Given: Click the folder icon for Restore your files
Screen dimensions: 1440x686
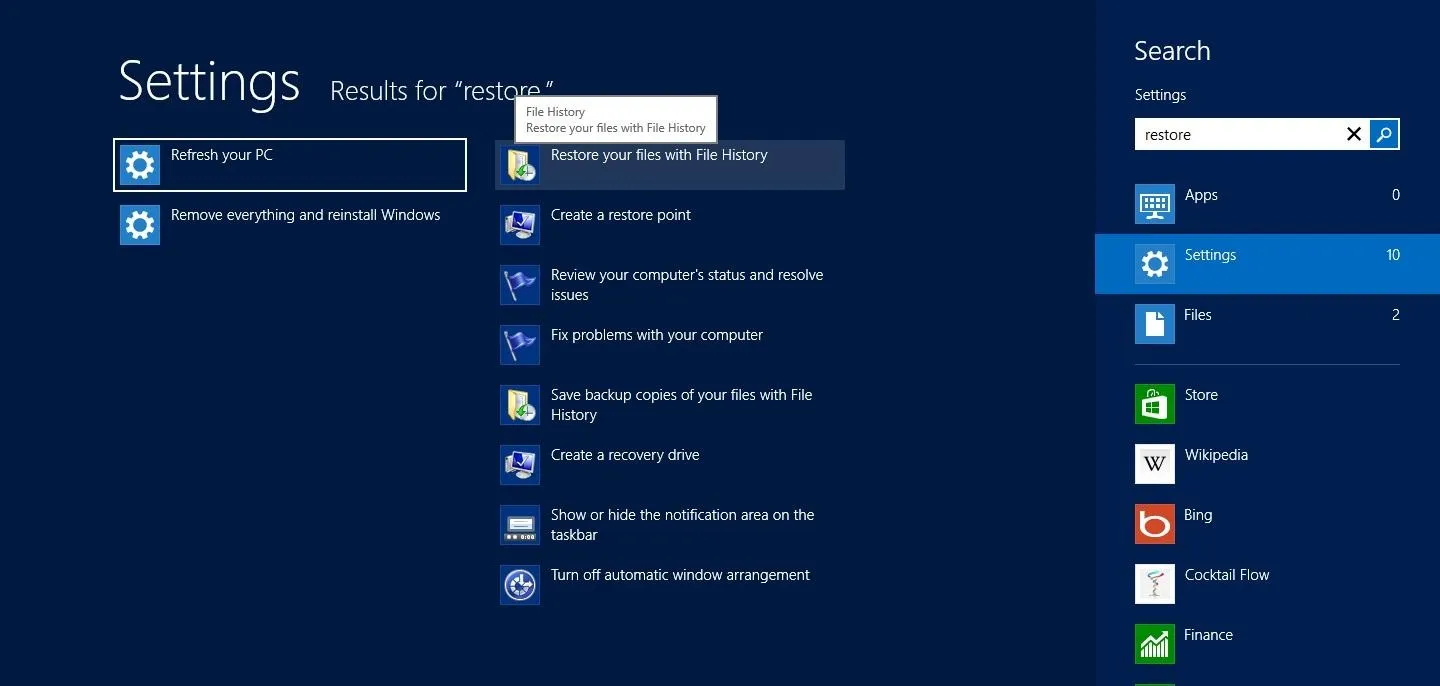Looking at the screenshot, I should point(520,165).
